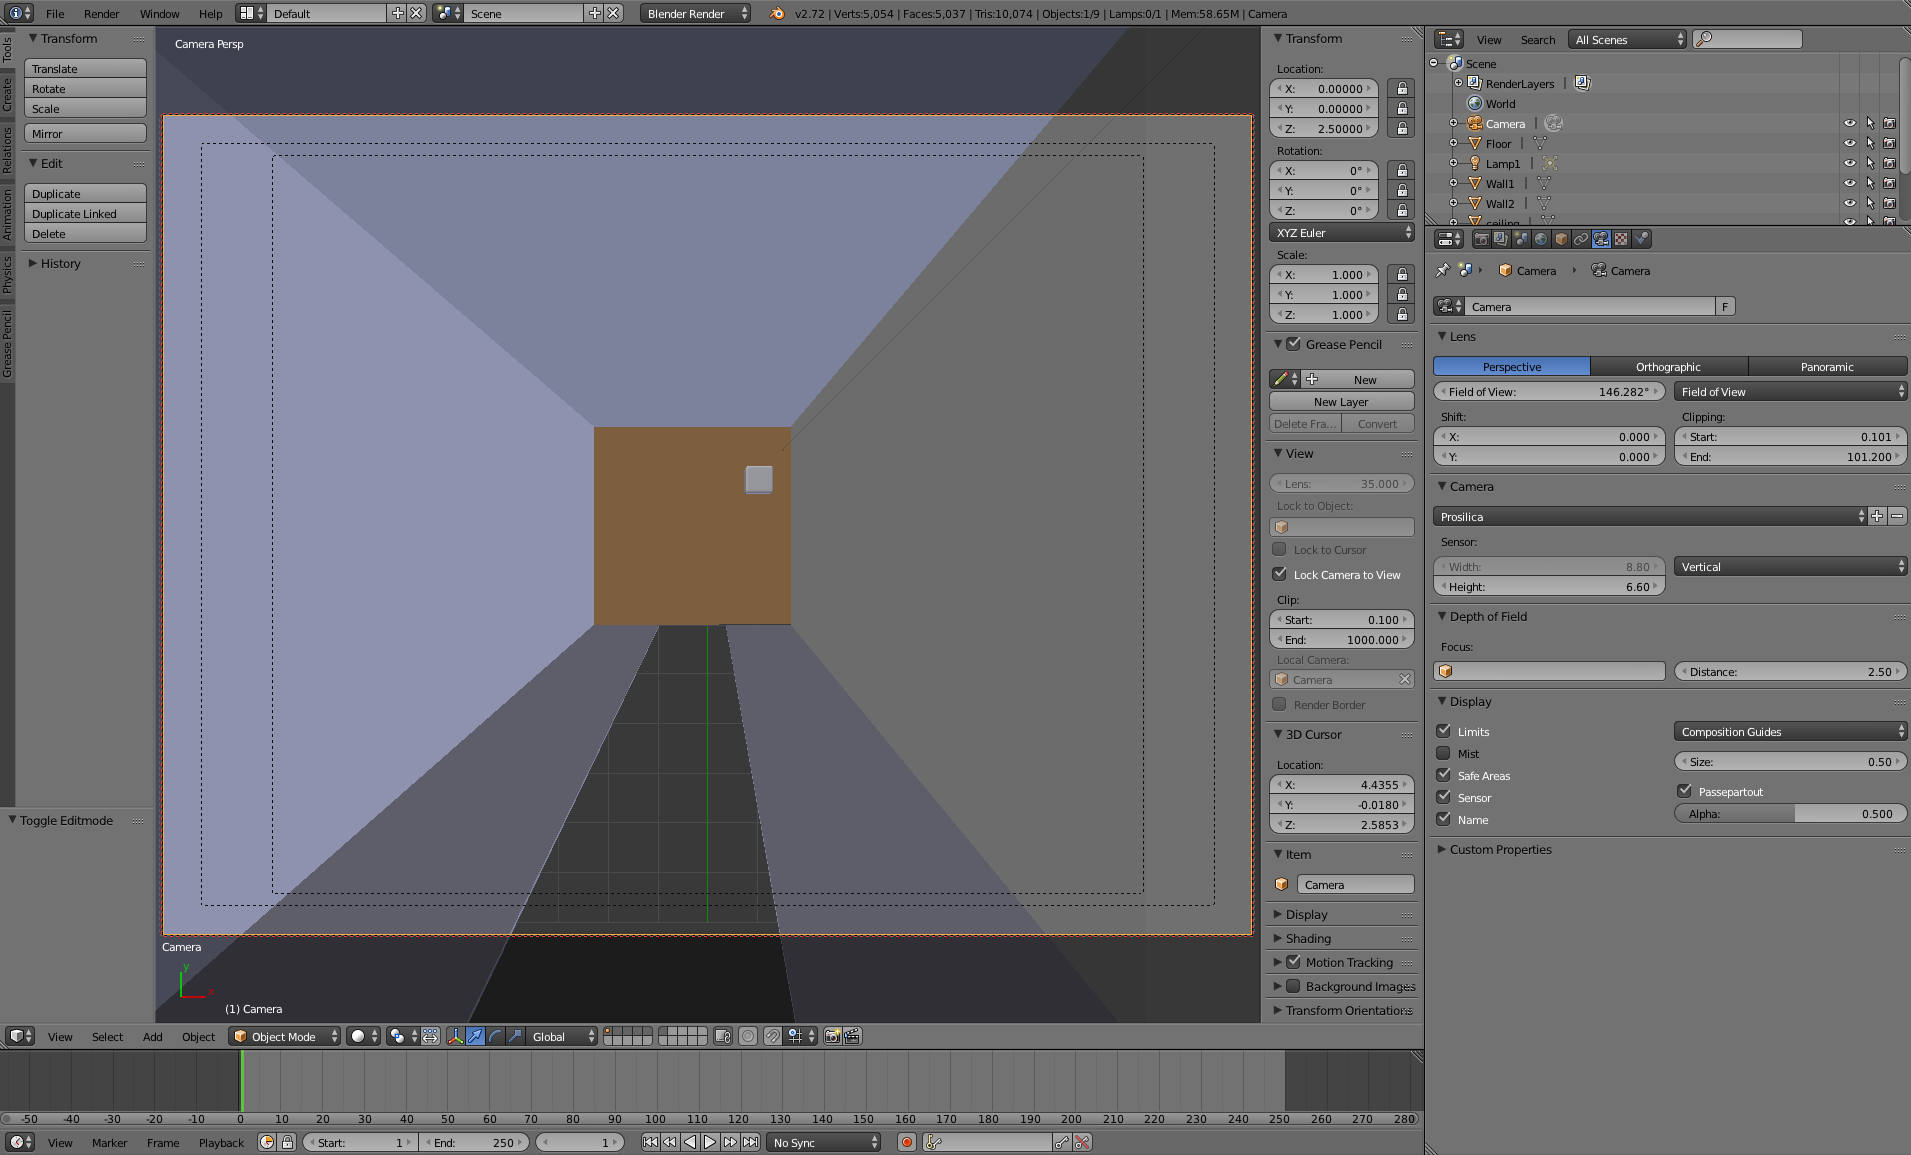Open the File menu
The image size is (1911, 1155).
55,13
